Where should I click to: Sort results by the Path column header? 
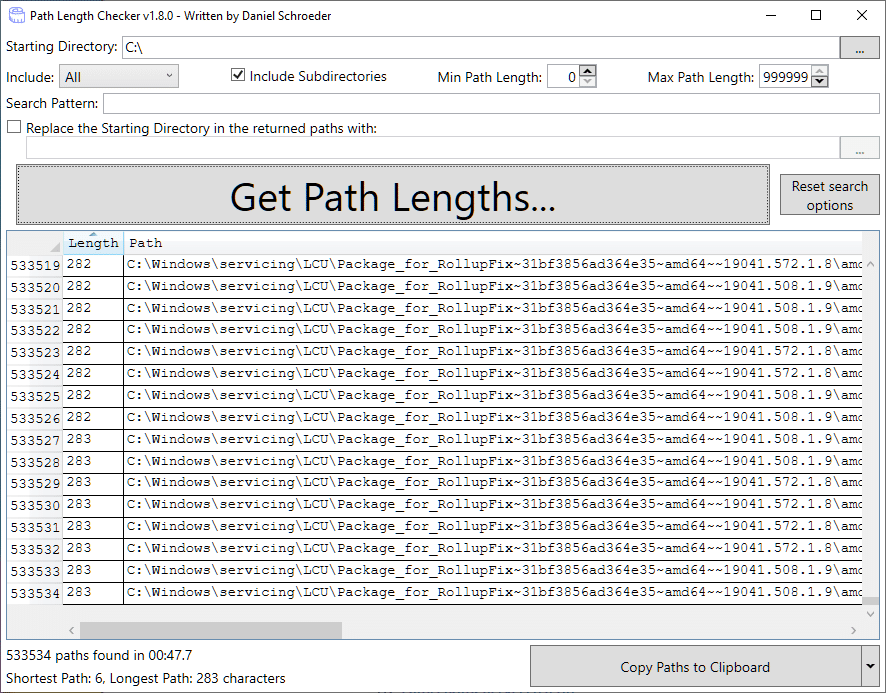pos(146,243)
